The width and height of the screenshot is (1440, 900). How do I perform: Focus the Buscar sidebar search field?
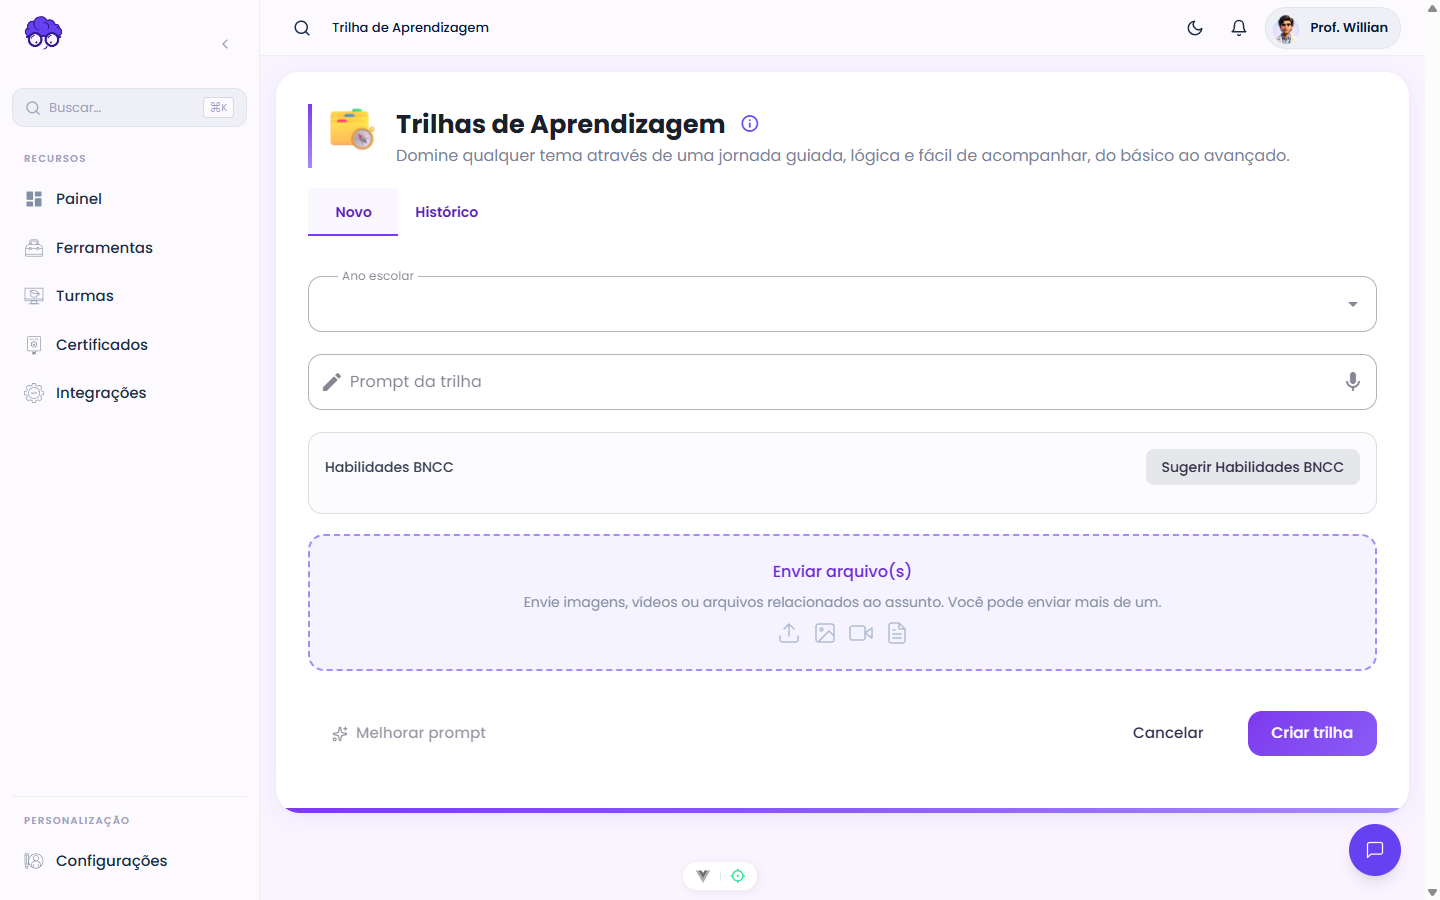tap(129, 108)
